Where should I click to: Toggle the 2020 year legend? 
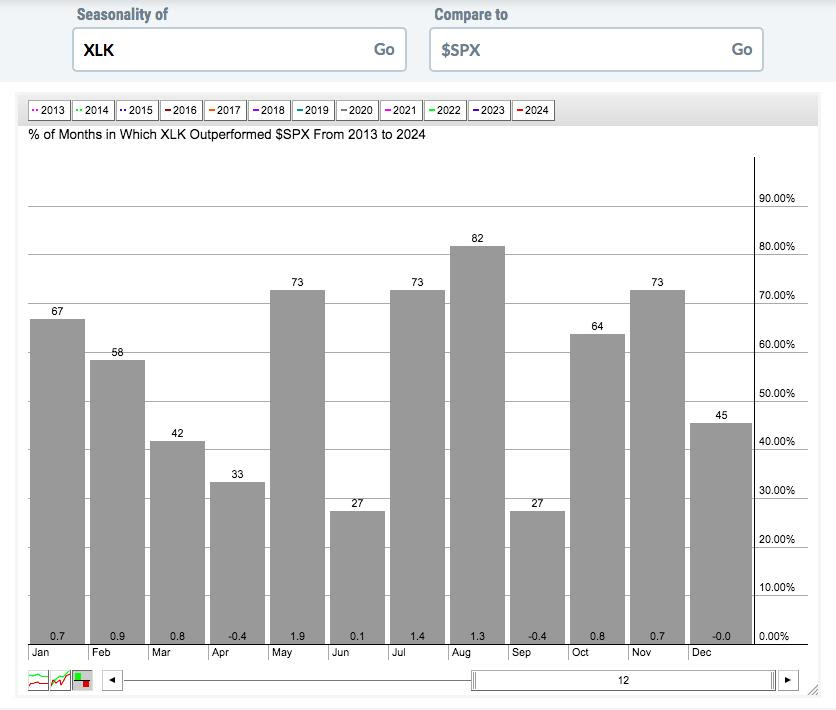[357, 110]
